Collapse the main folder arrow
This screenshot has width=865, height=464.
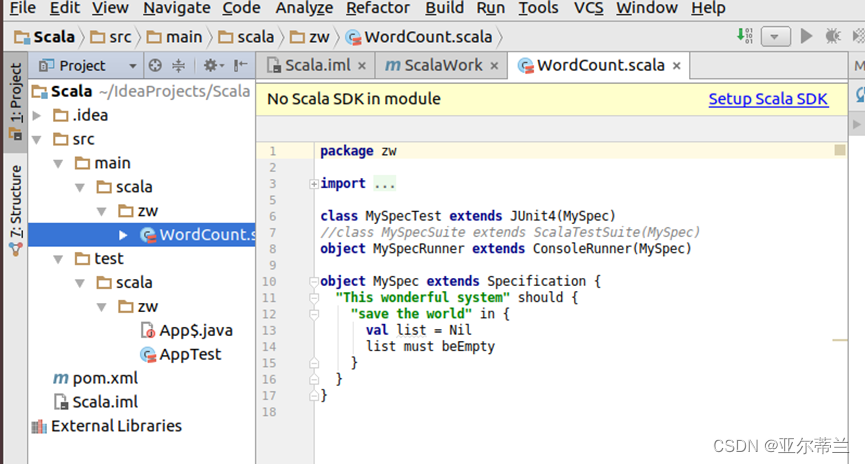(x=58, y=163)
